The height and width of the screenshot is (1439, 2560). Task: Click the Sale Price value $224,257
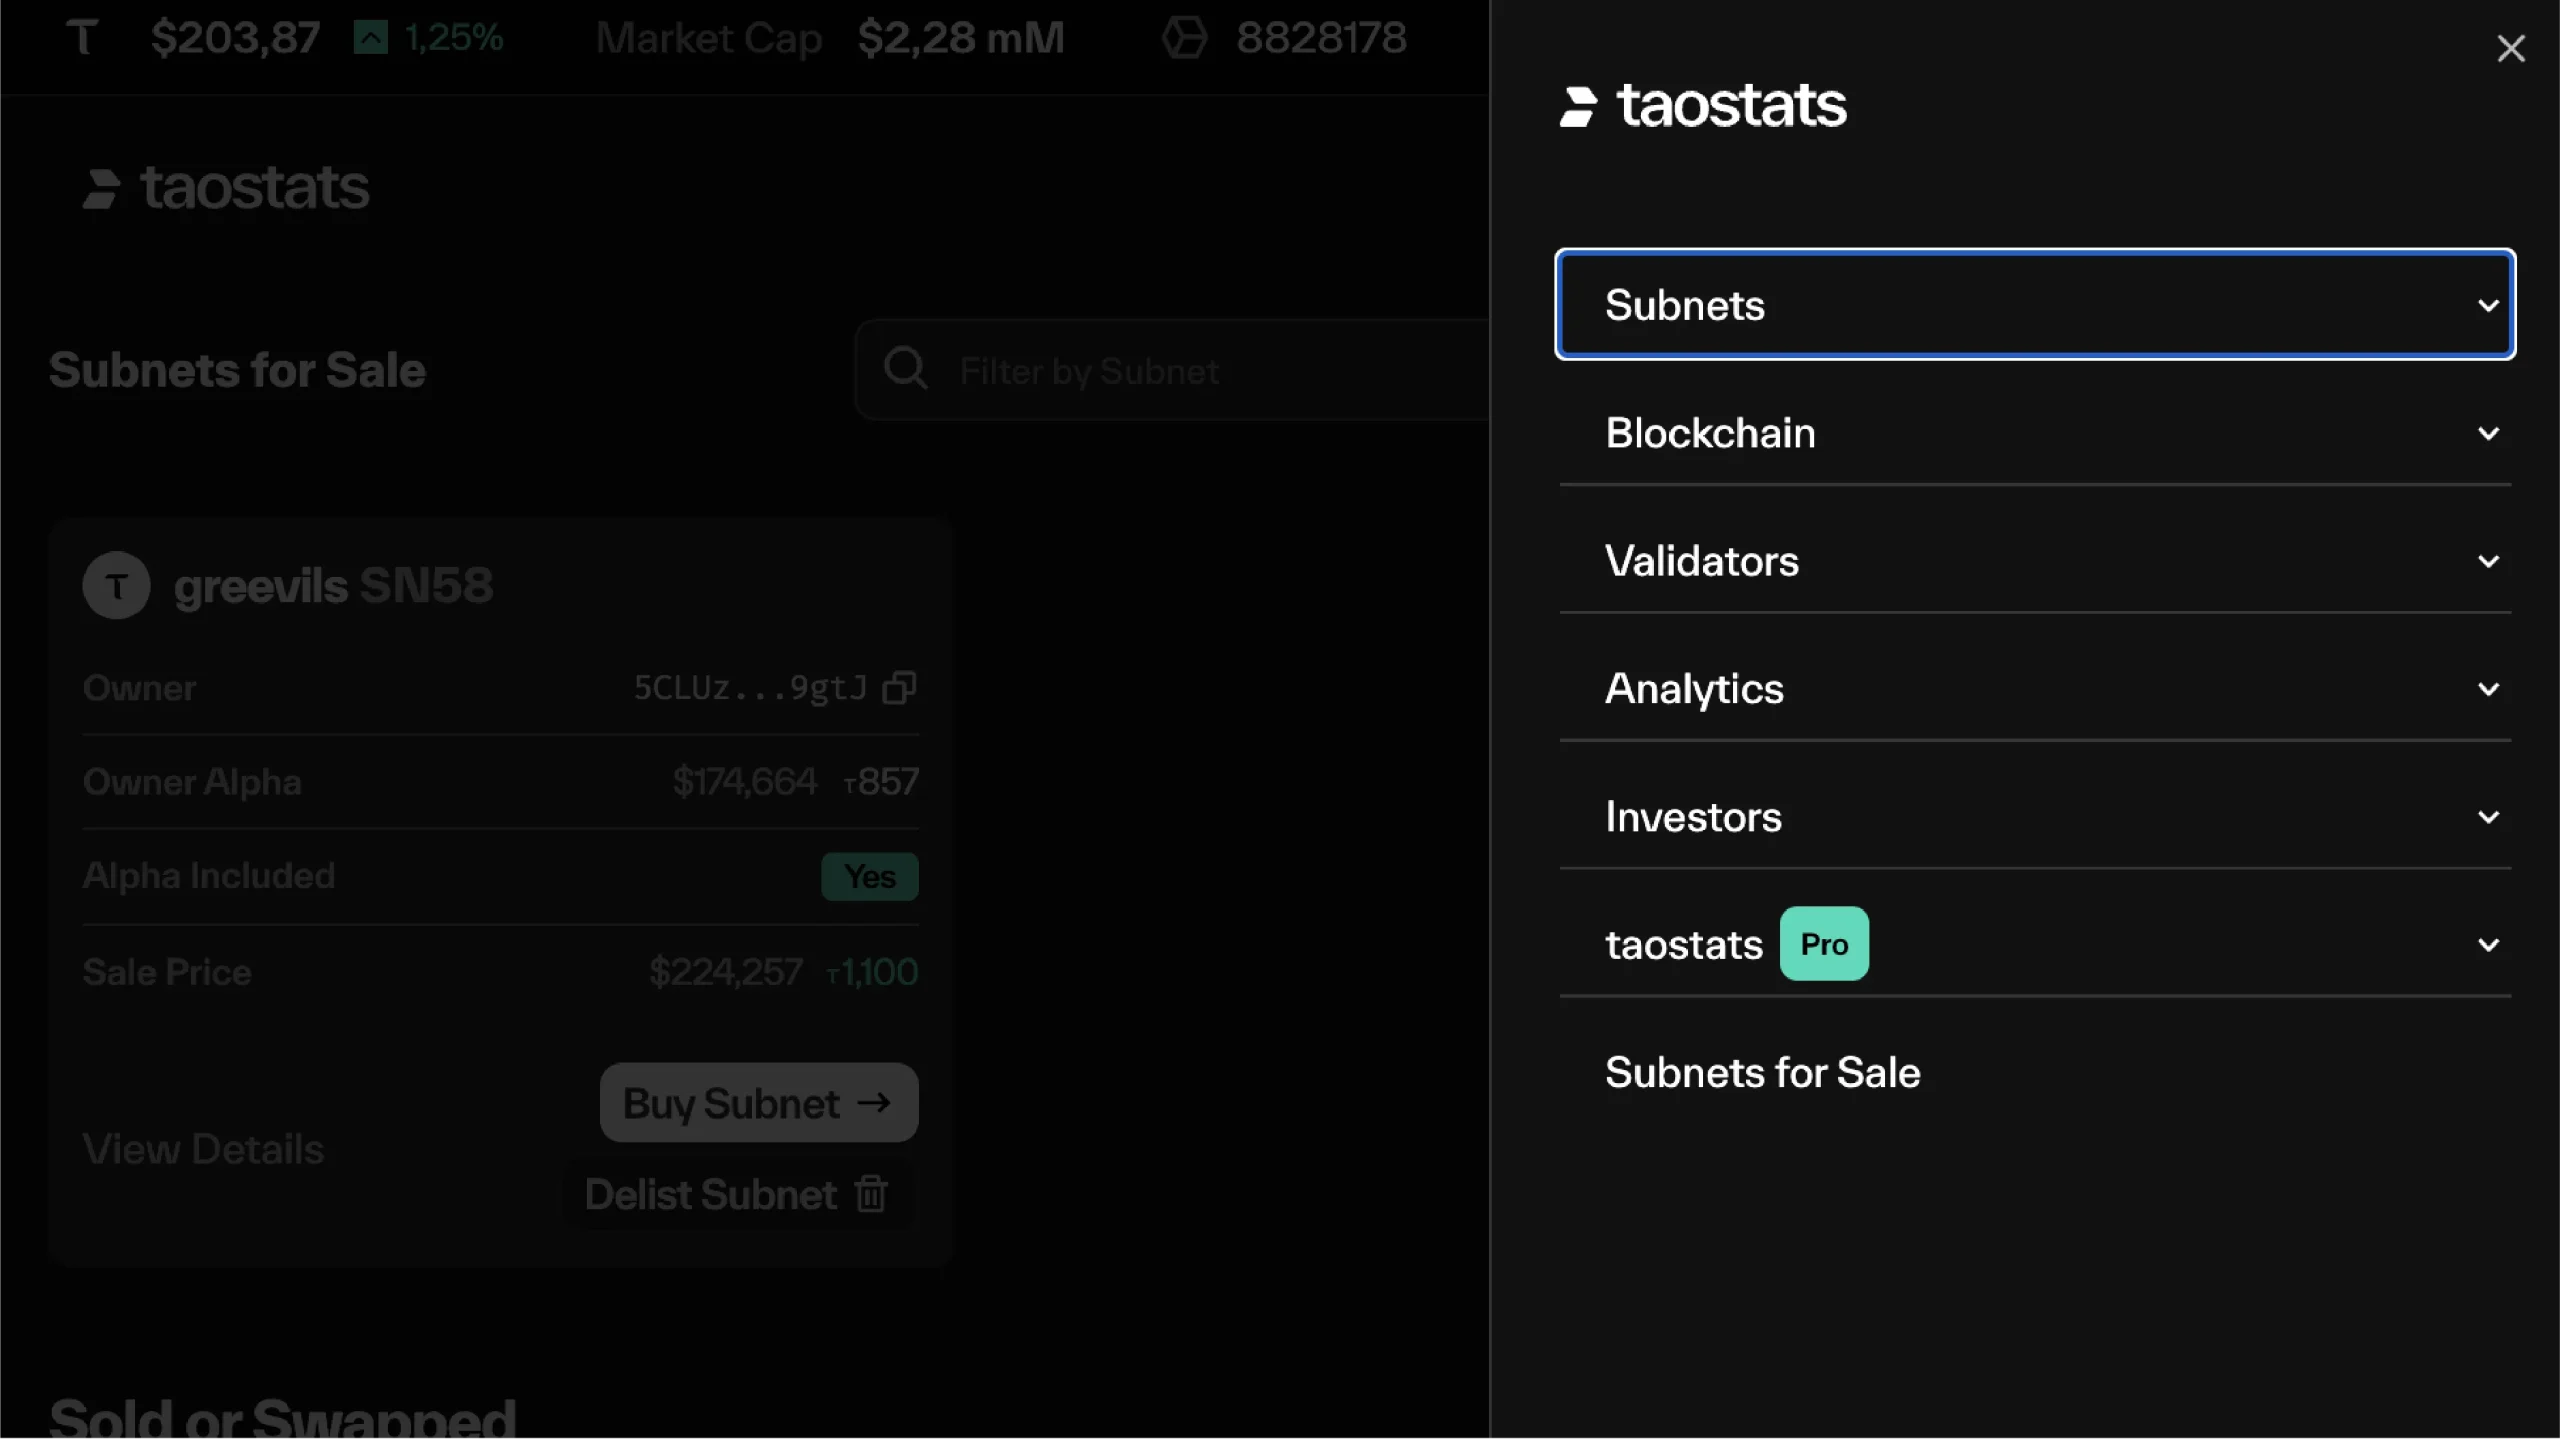[x=726, y=972]
